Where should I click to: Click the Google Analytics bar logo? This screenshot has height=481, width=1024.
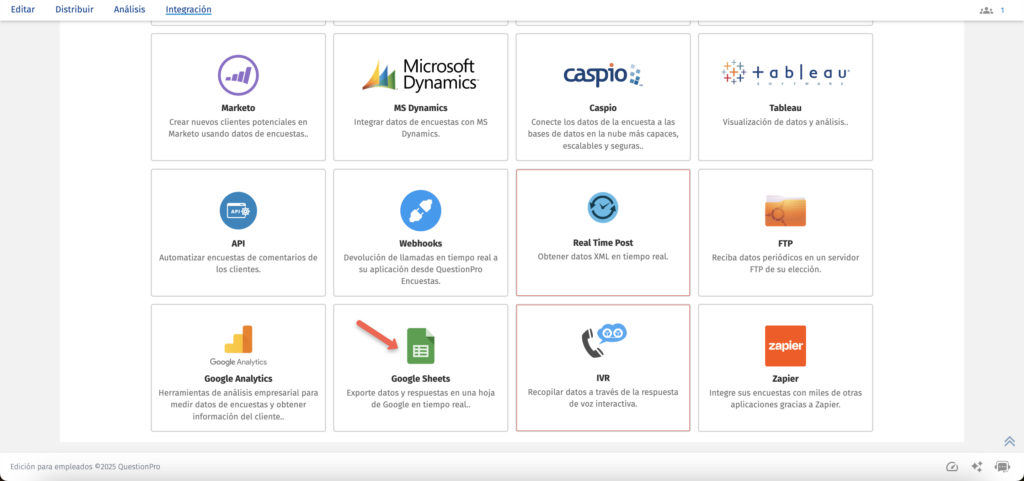238,346
